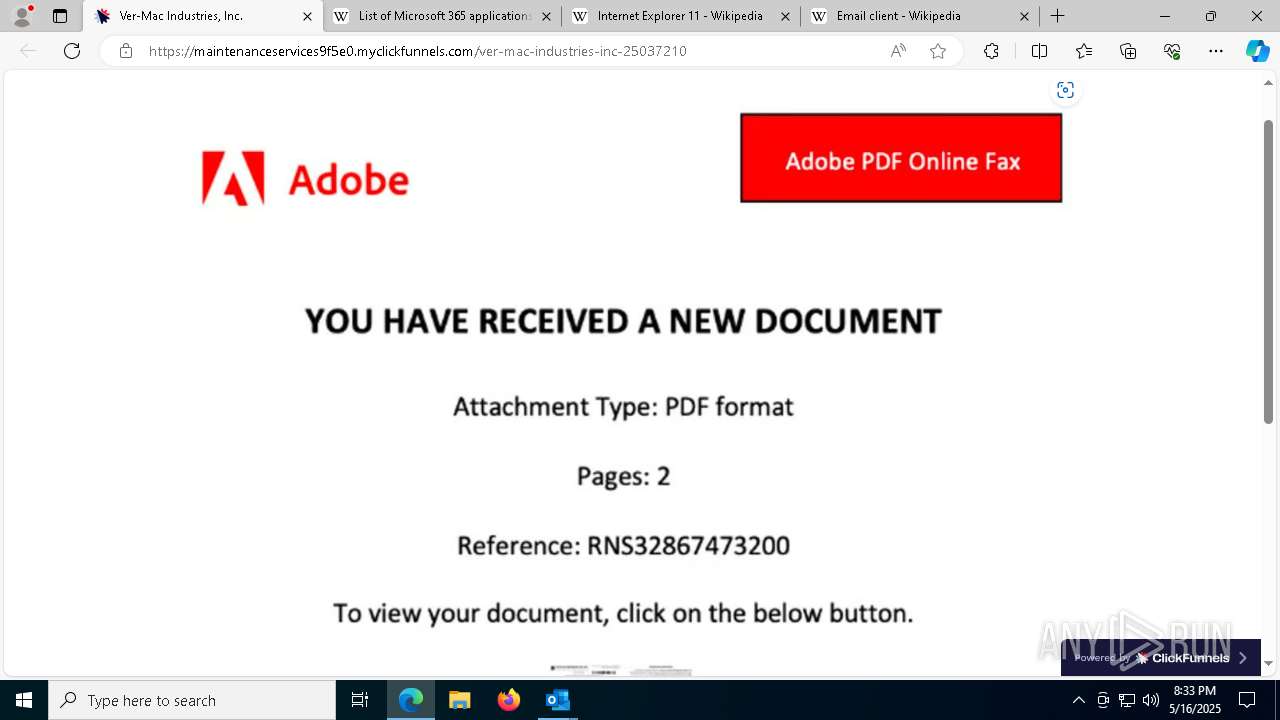Open the Copilot sidebar icon

coord(1257,51)
